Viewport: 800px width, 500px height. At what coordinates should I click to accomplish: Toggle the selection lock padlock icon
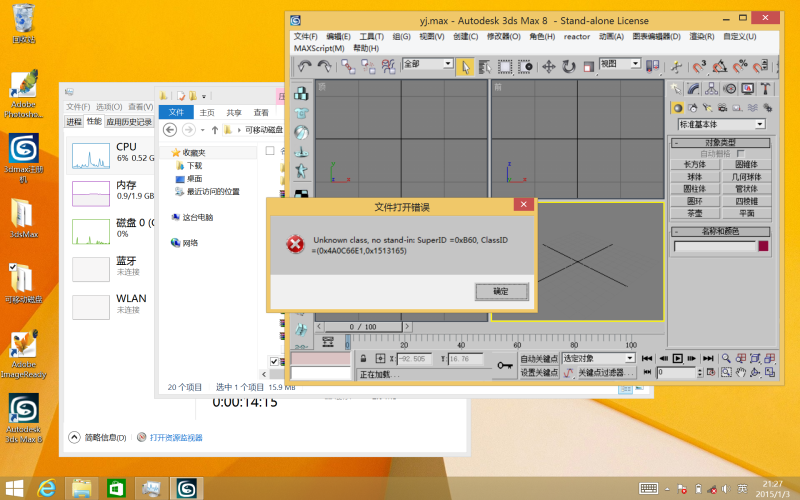click(364, 359)
